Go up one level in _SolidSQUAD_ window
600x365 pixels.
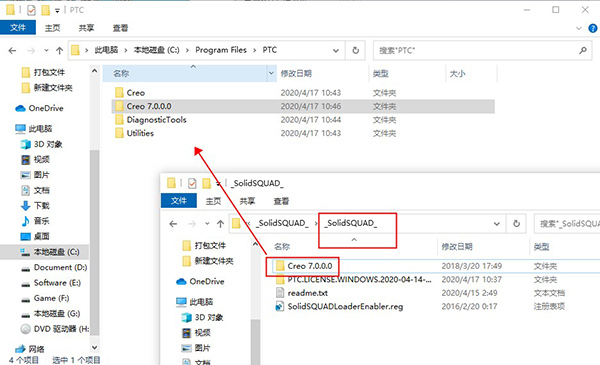pyautogui.click(x=220, y=223)
